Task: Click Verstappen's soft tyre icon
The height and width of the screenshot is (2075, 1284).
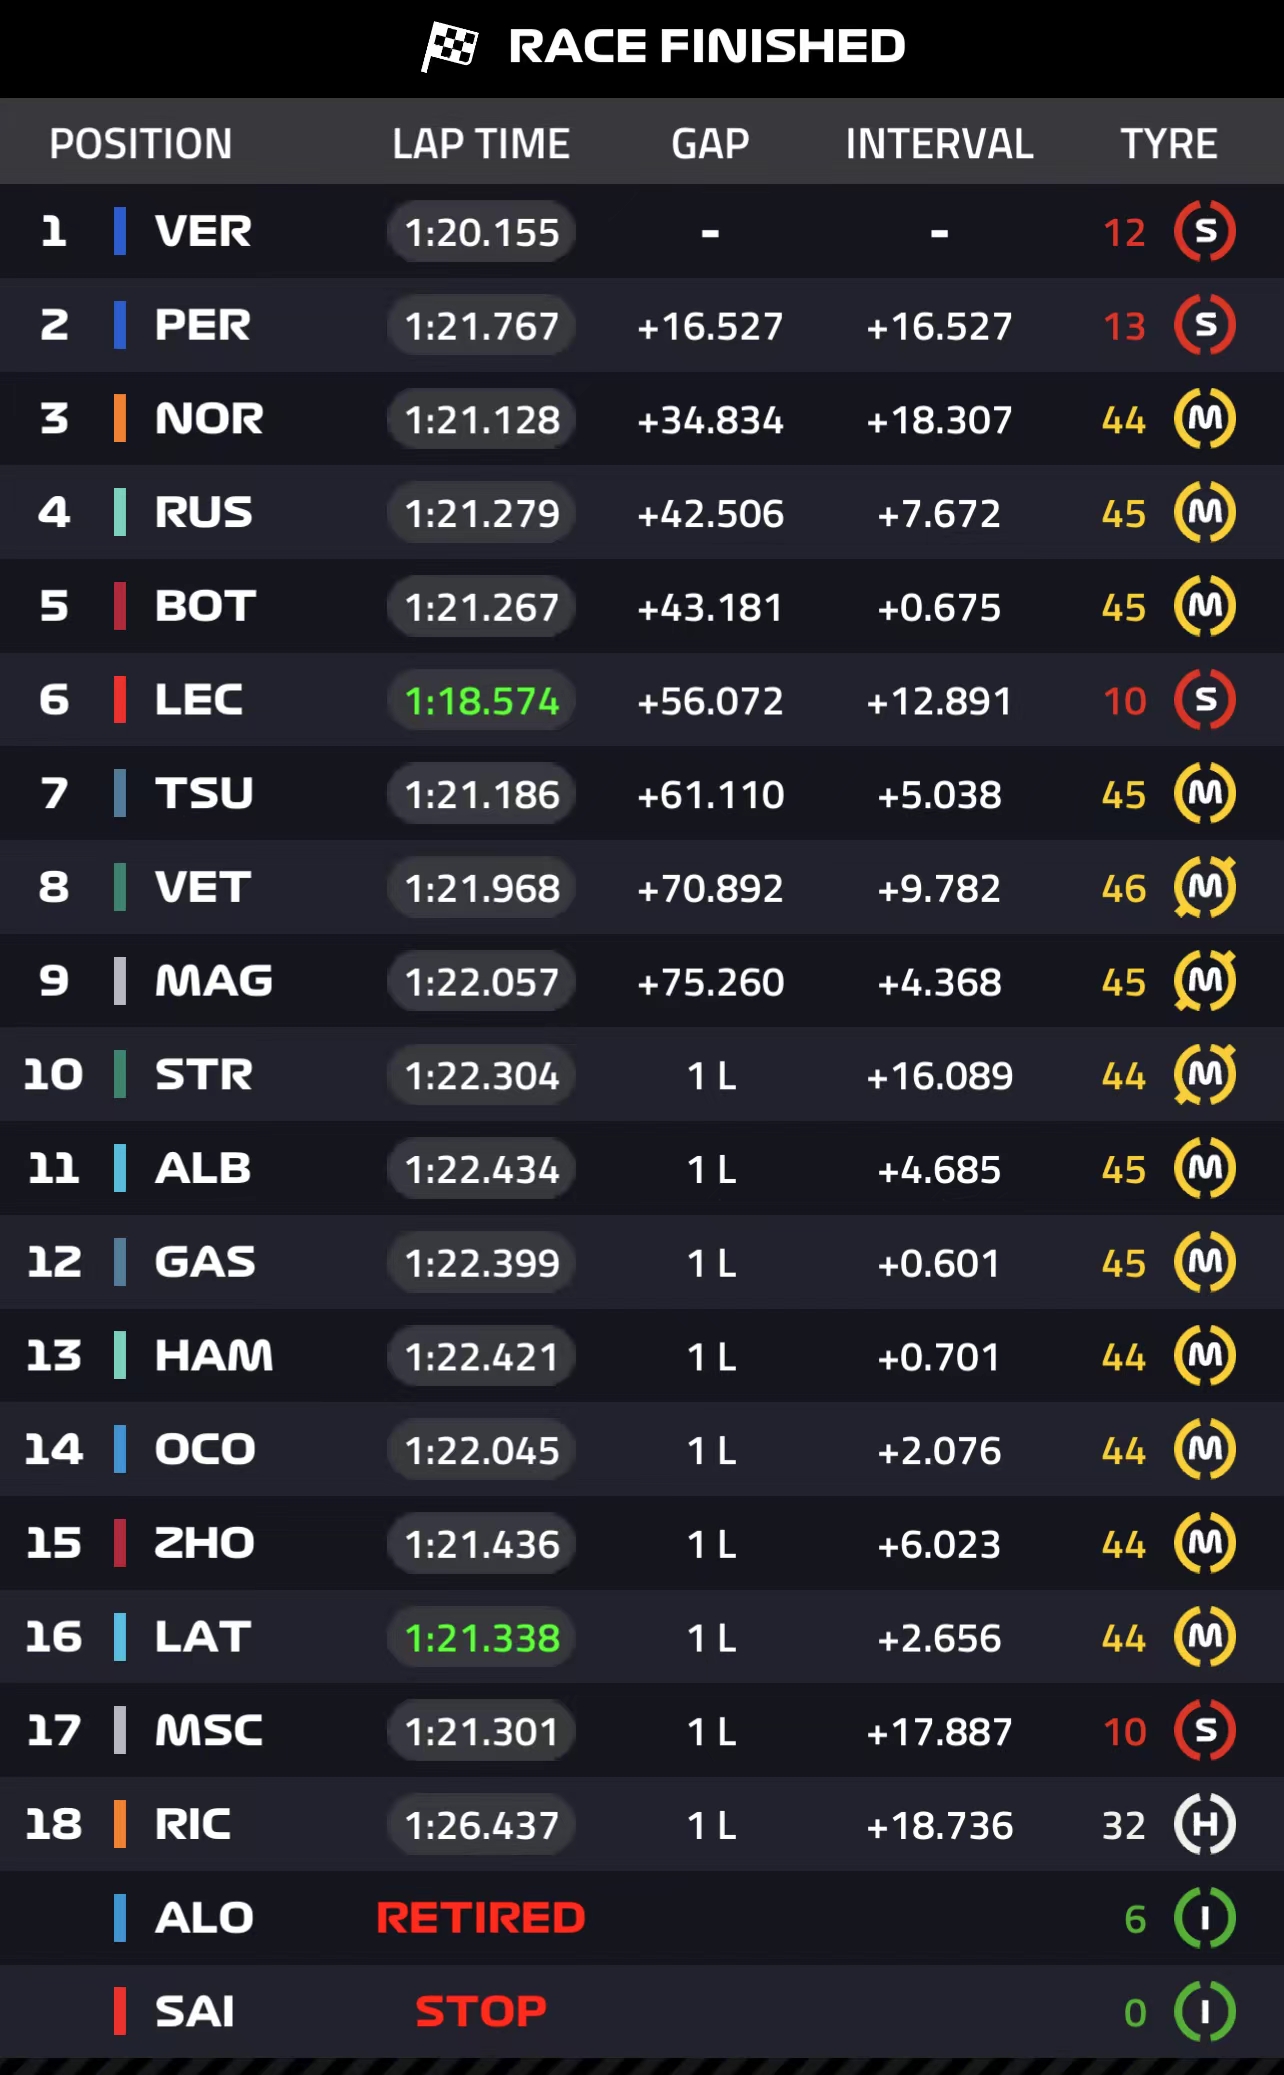Action: coord(1205,232)
